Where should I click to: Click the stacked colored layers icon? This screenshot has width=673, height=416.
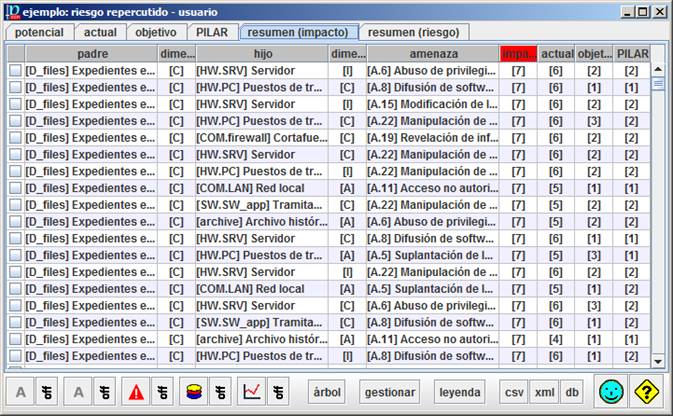pyautogui.click(x=193, y=392)
